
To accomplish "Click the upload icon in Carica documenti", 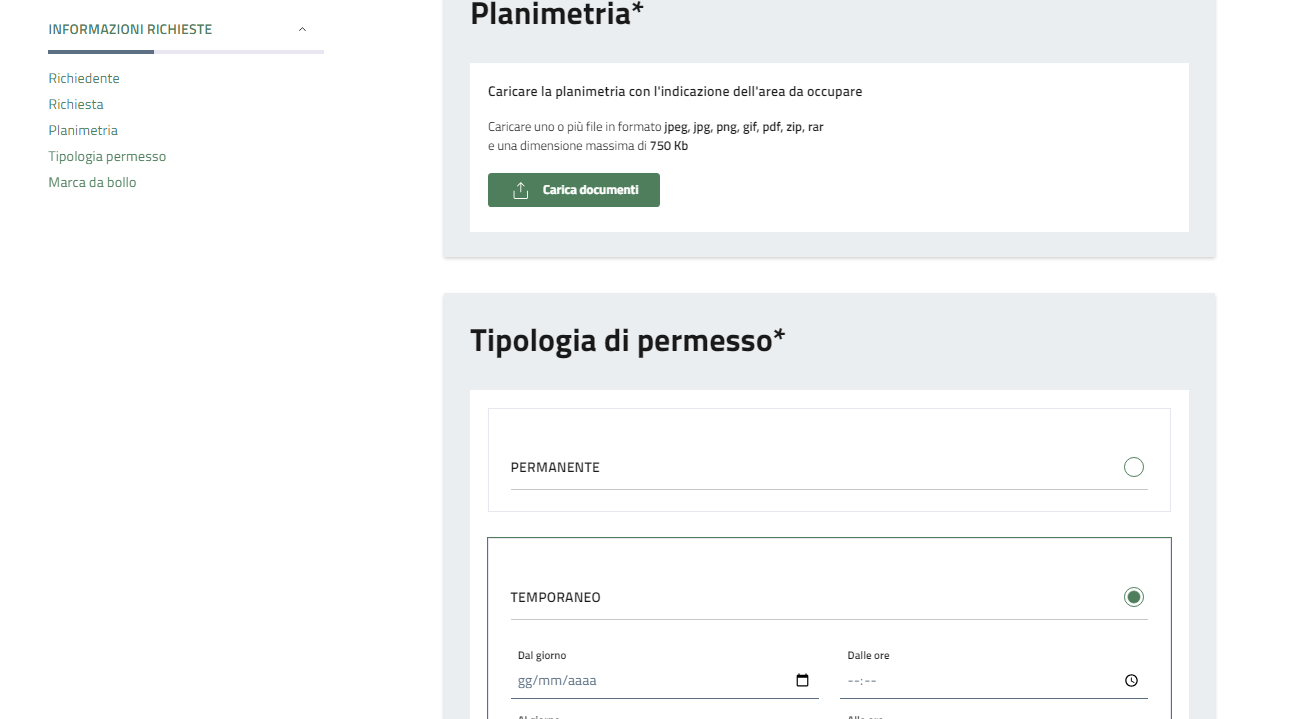I will click(x=520, y=190).
